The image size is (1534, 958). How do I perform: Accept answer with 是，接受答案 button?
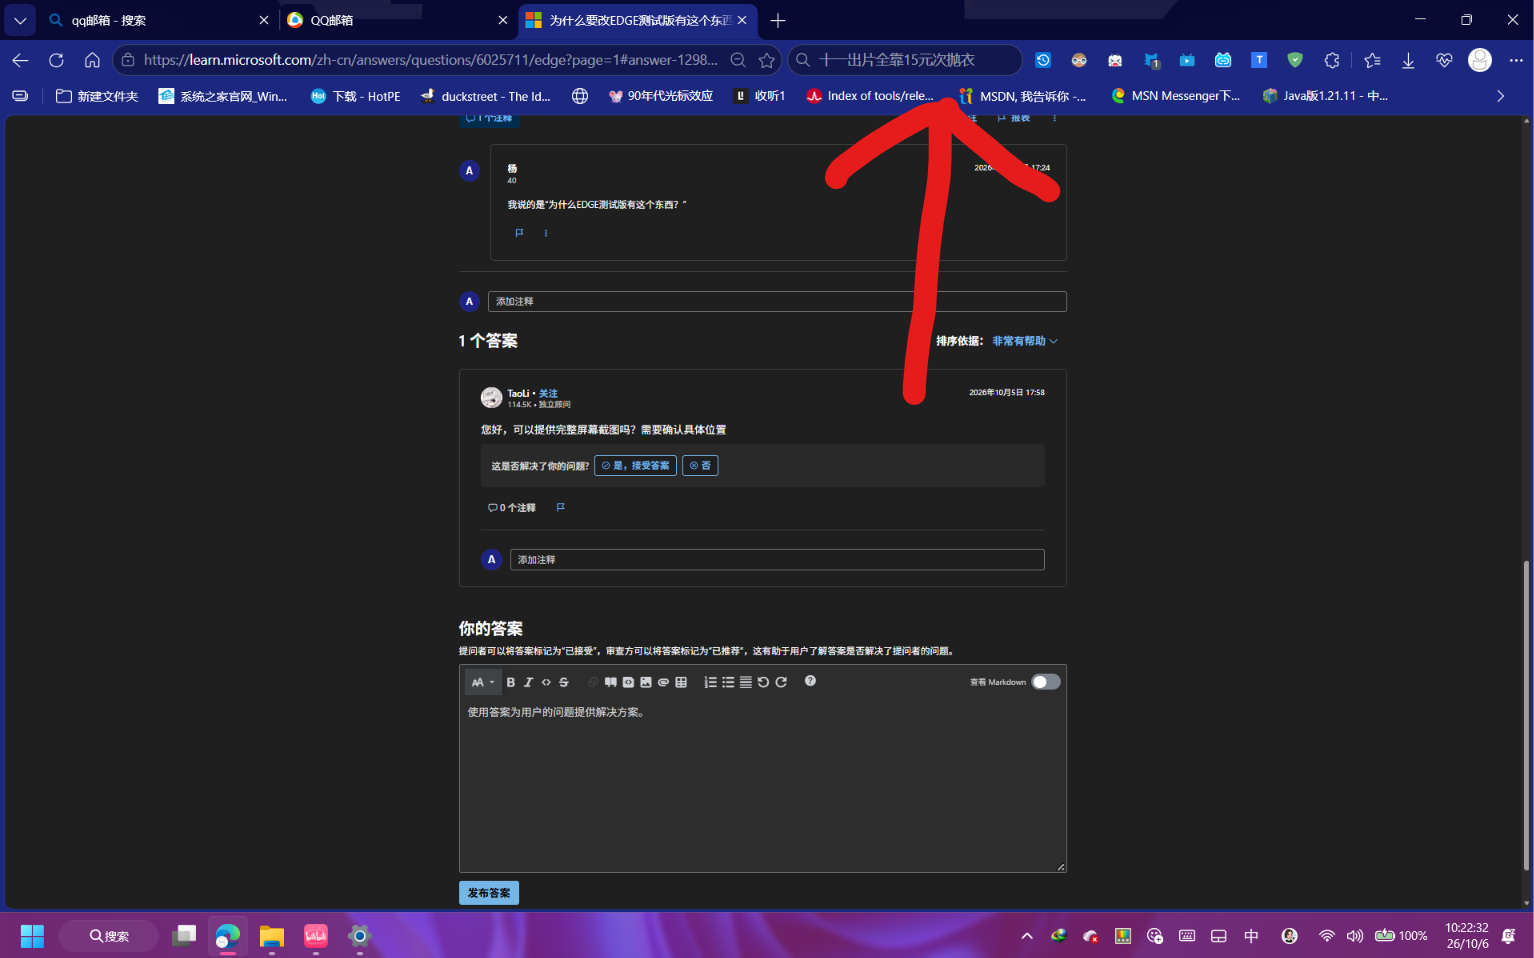pos(635,466)
